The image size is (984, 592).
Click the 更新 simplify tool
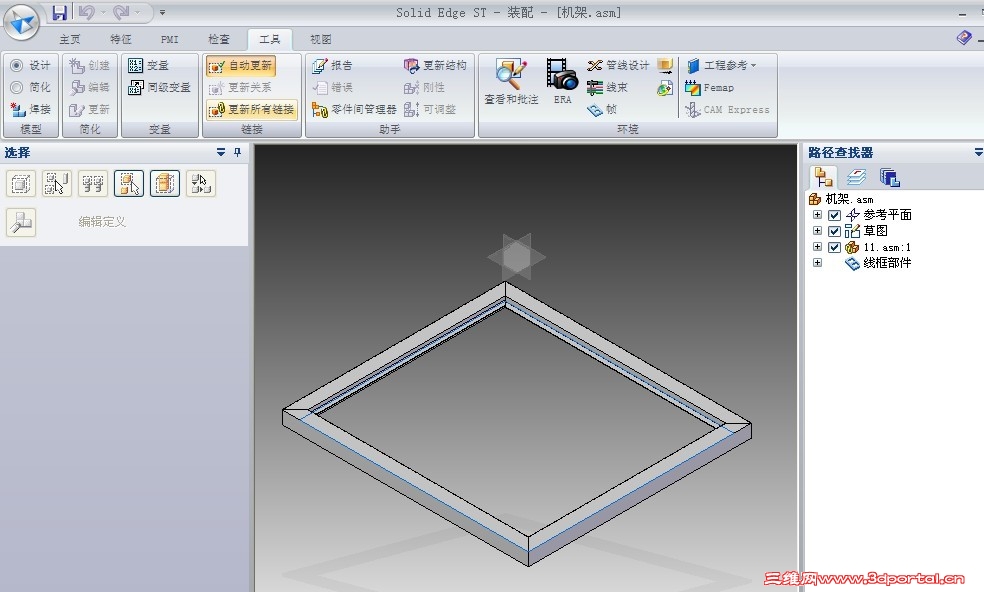point(89,109)
